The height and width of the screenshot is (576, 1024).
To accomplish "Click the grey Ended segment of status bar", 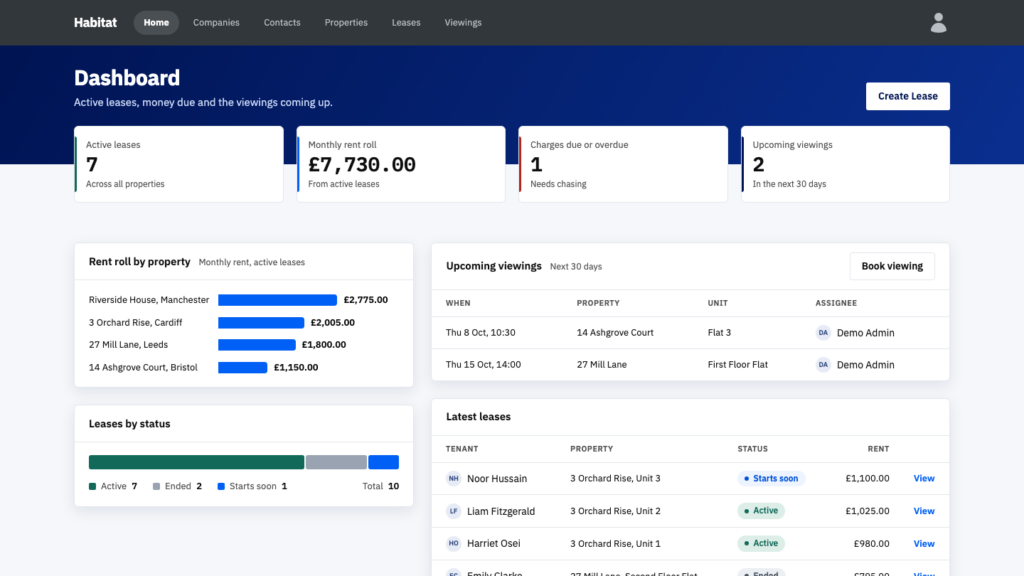I will click(x=336, y=462).
